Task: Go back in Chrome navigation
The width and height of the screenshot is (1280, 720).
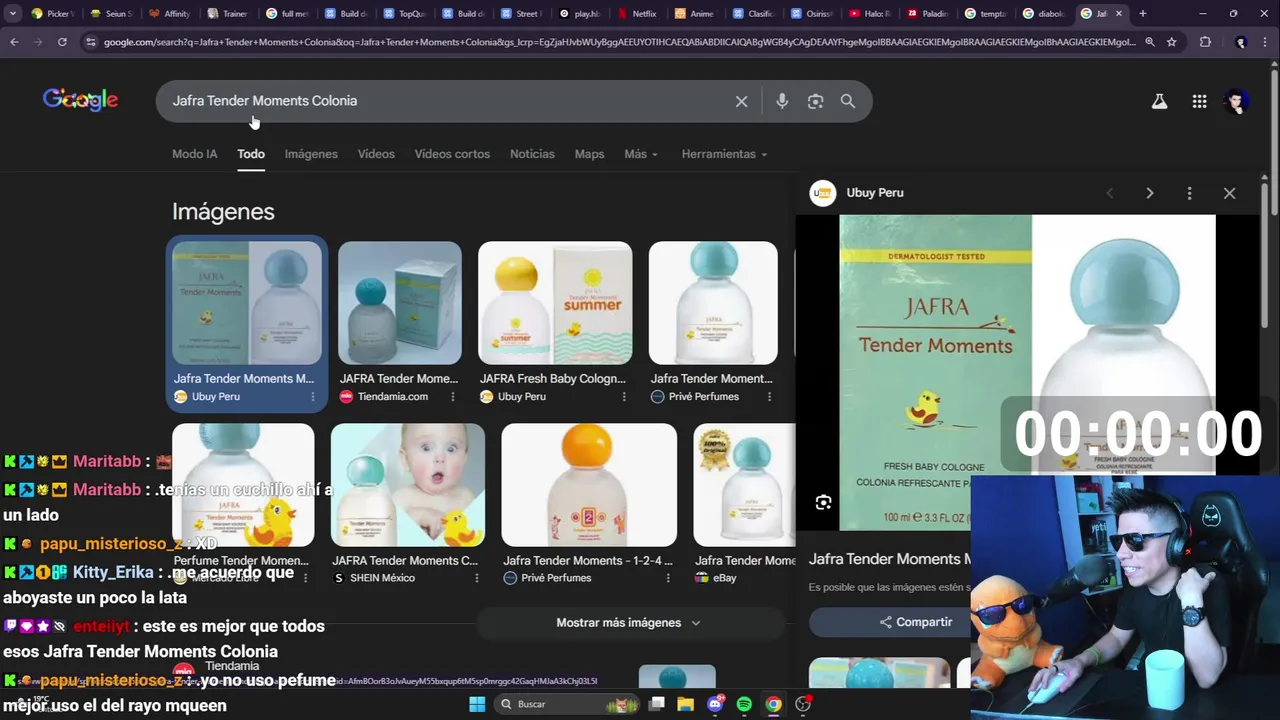Action: tap(14, 42)
